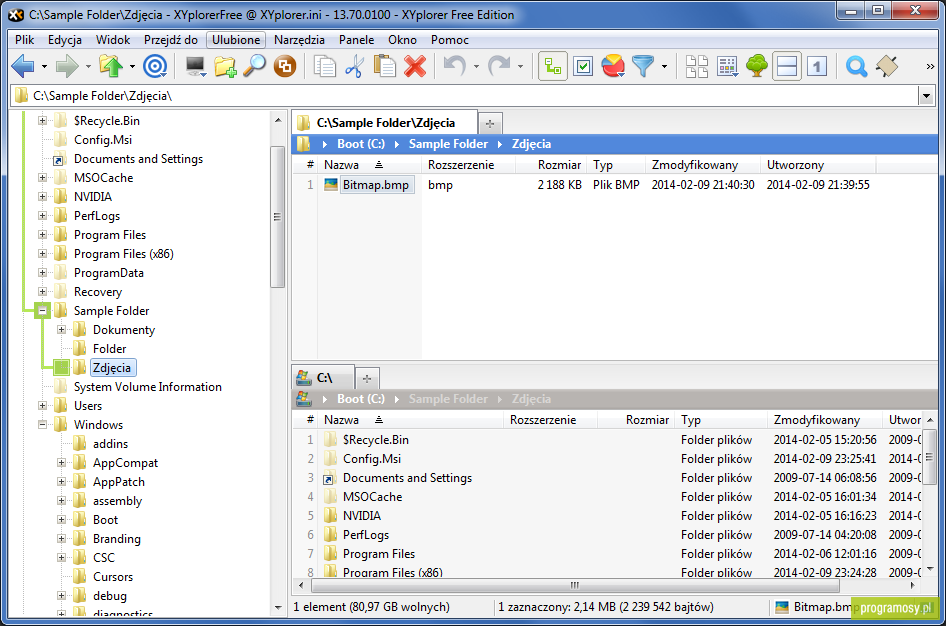Select the Zdjęcia folder in tree

click(x=112, y=368)
